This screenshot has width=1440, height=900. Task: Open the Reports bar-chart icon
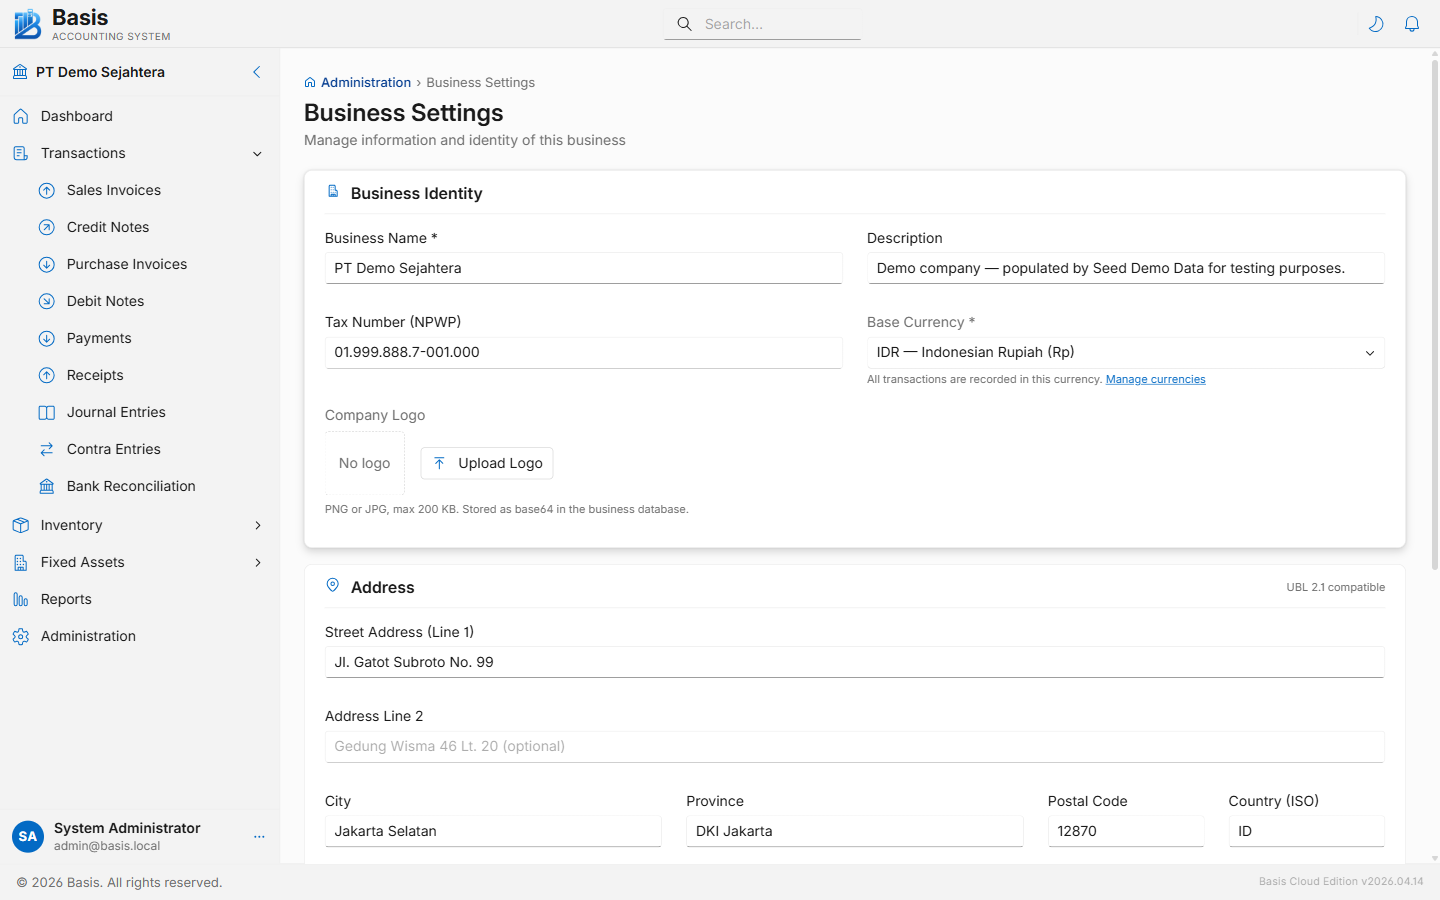pyautogui.click(x=21, y=598)
